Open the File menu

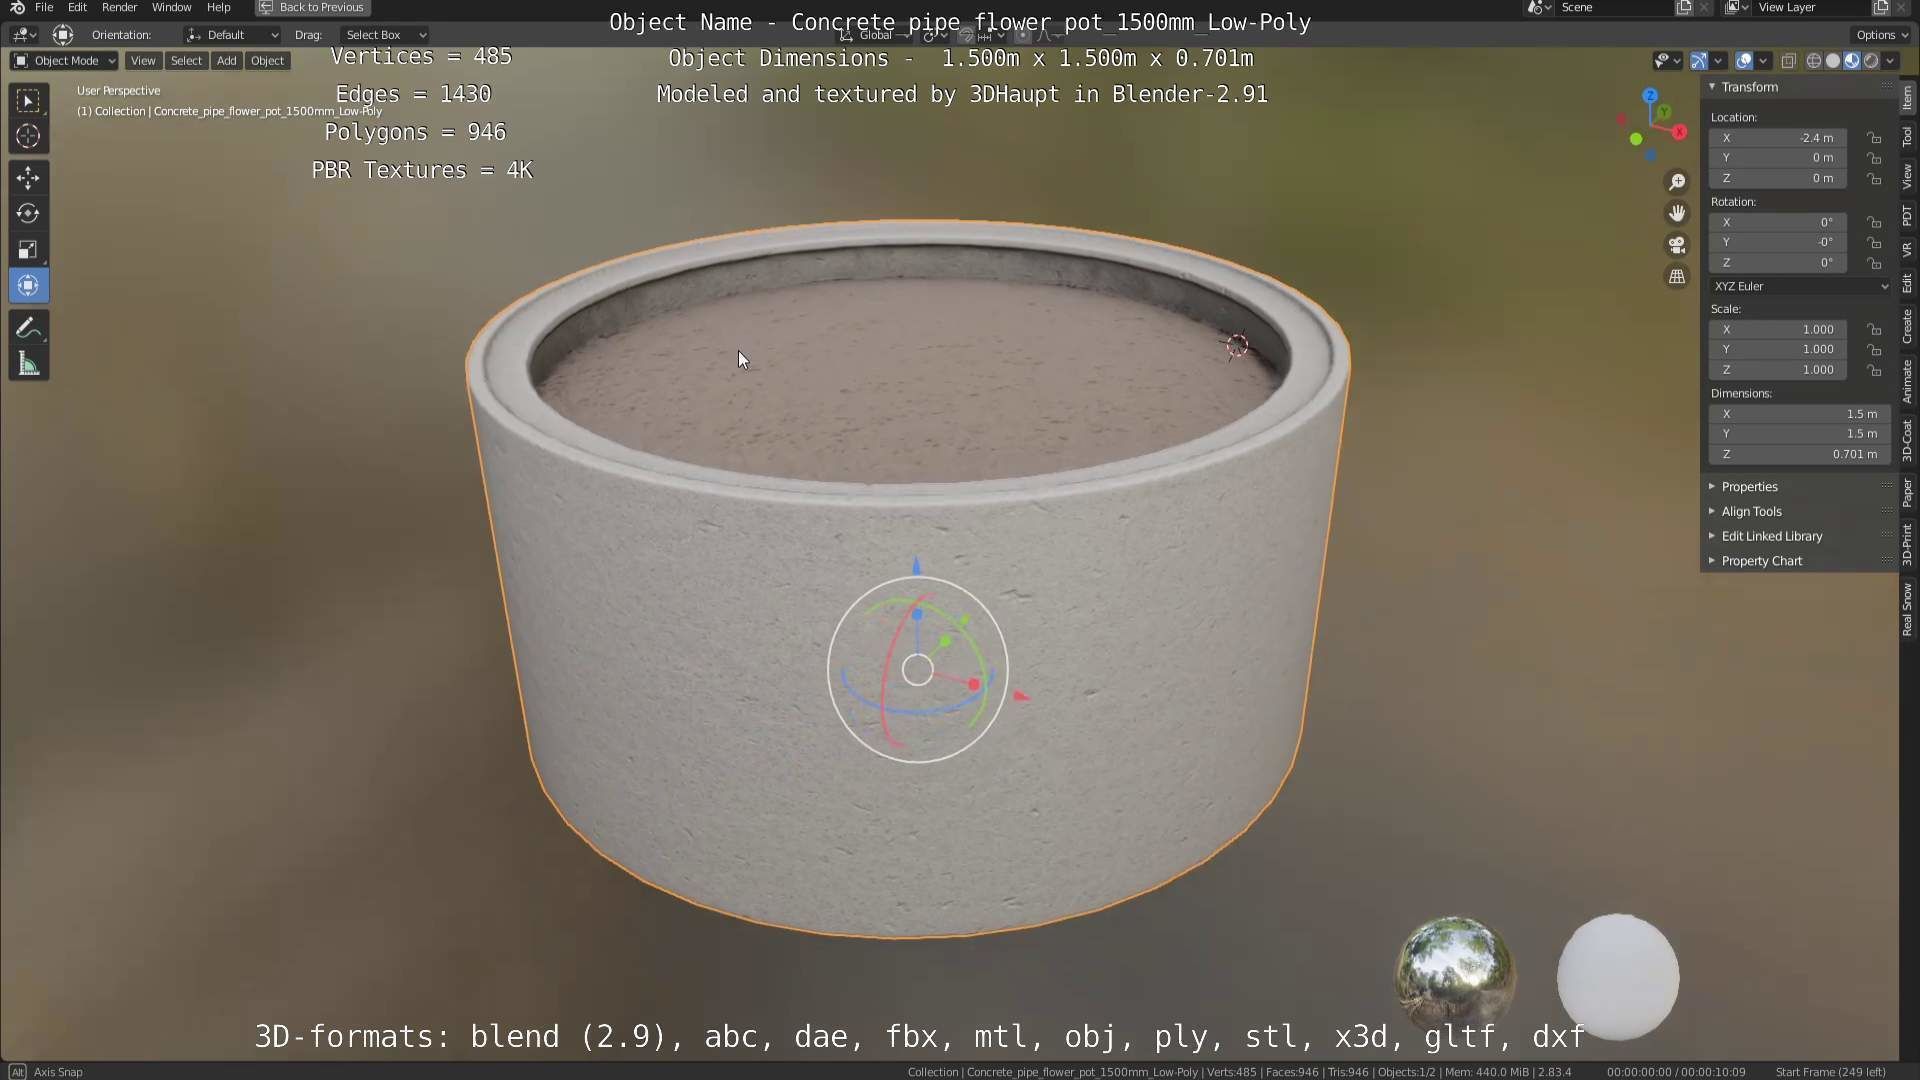[x=44, y=7]
